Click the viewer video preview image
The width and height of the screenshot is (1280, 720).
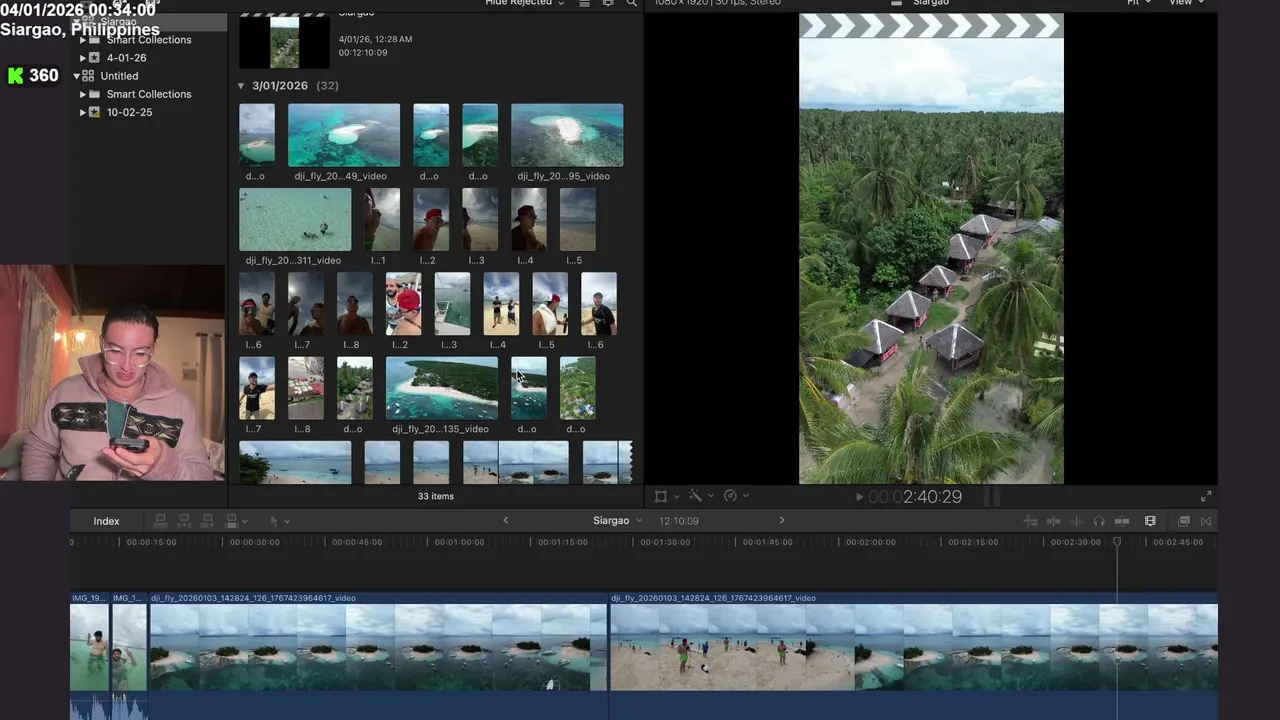931,248
